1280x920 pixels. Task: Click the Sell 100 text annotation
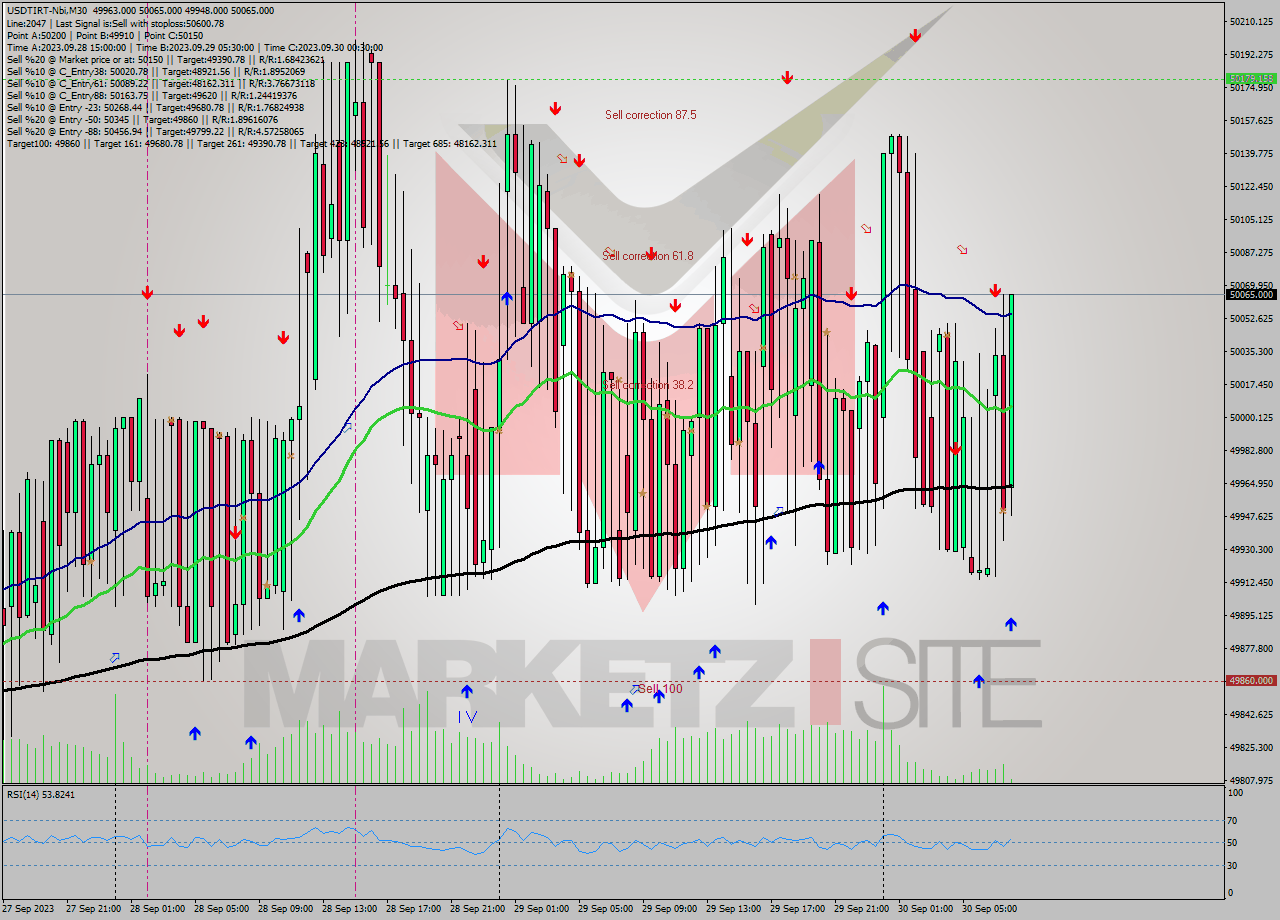tap(662, 689)
